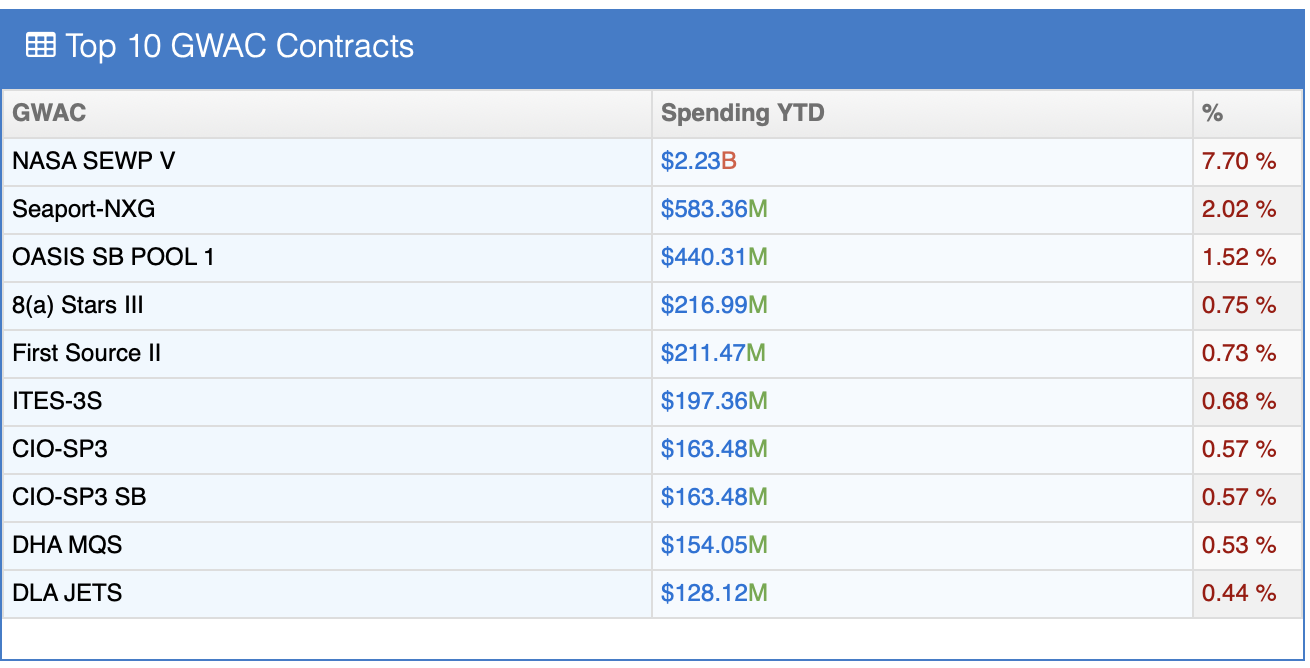Viewport: 1310px width, 668px height.
Task: Click the % column header
Action: coord(1213,113)
